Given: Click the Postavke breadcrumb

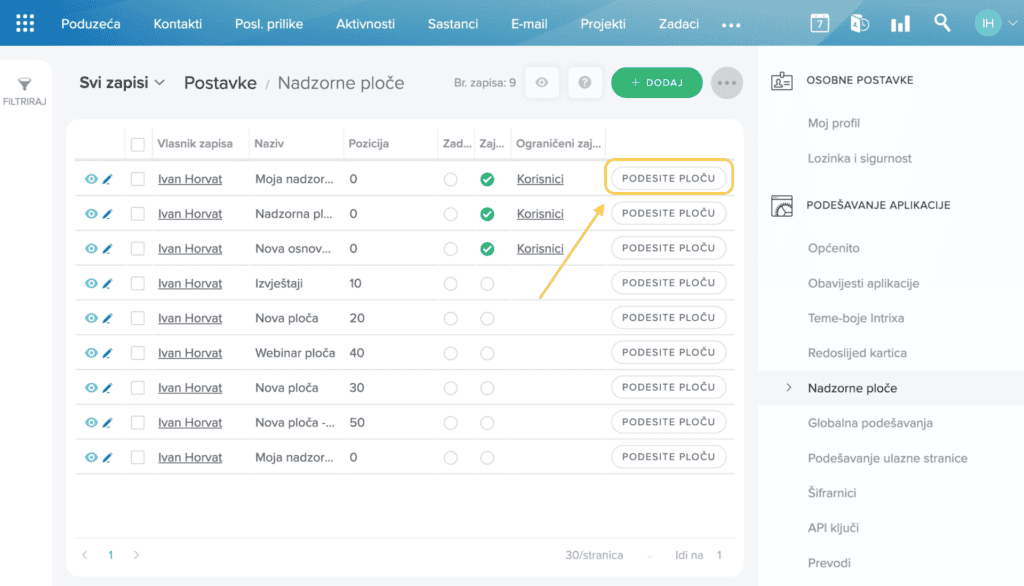Looking at the screenshot, I should (220, 83).
